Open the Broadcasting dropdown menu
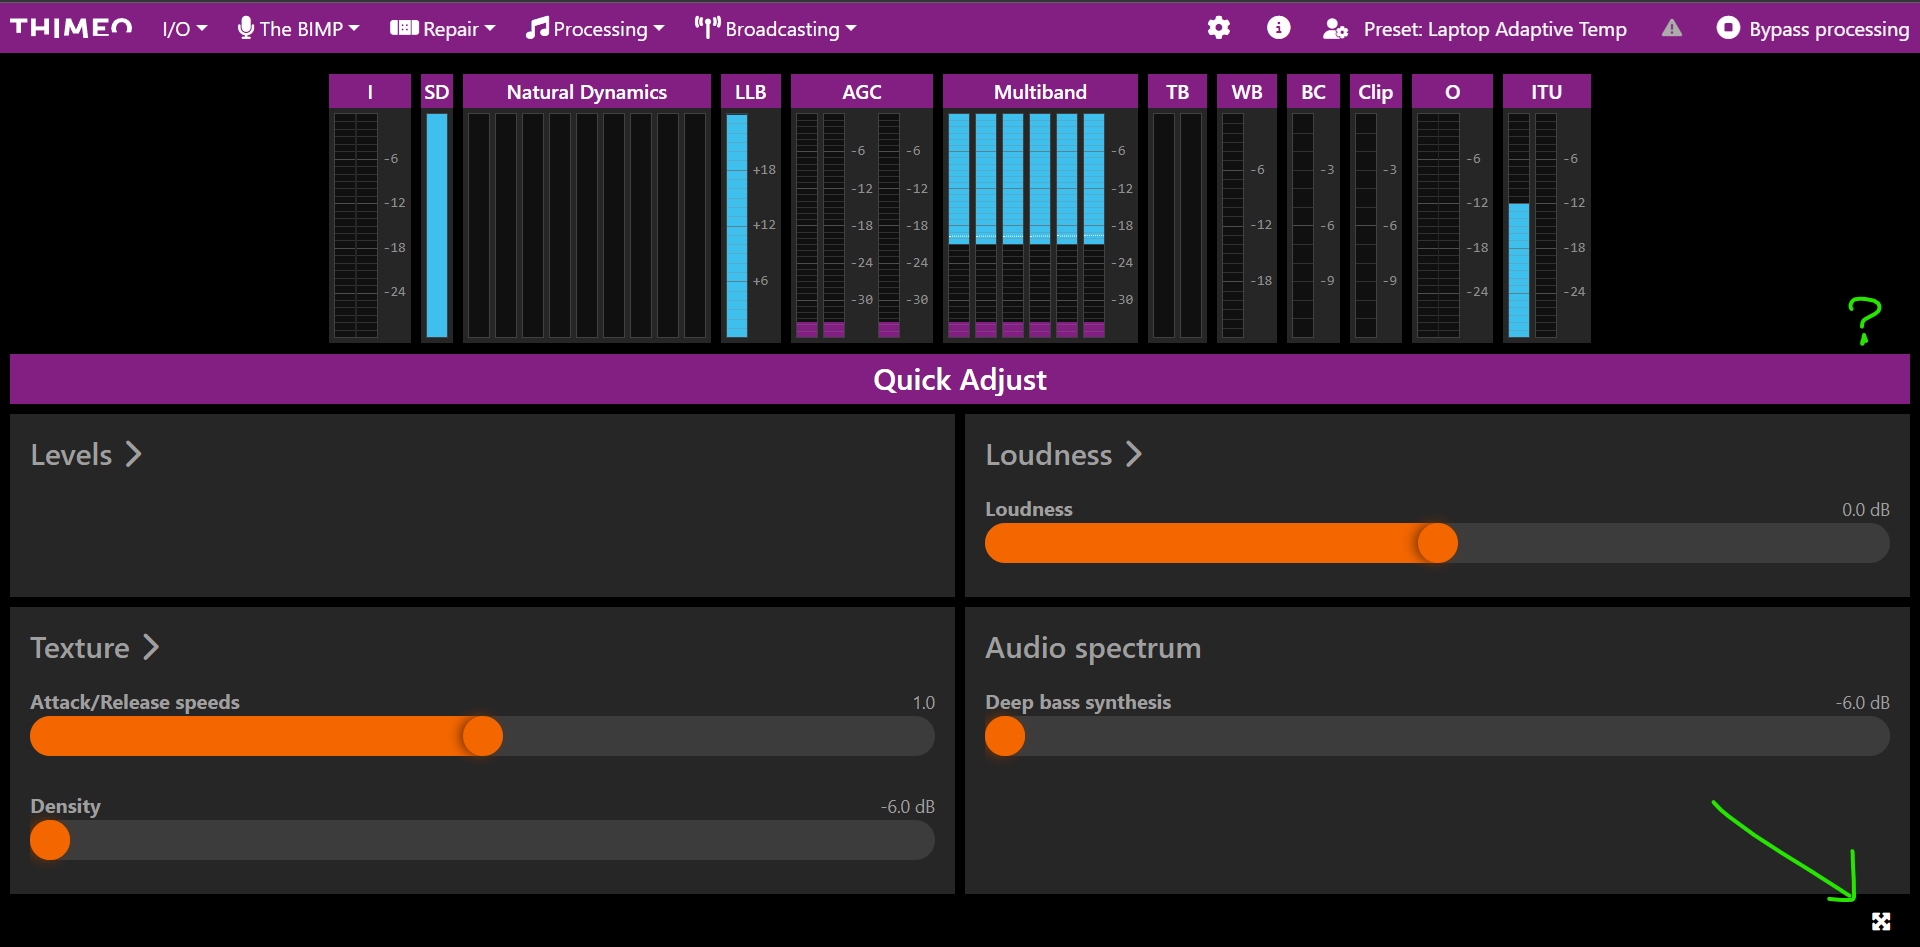1920x947 pixels. [775, 29]
